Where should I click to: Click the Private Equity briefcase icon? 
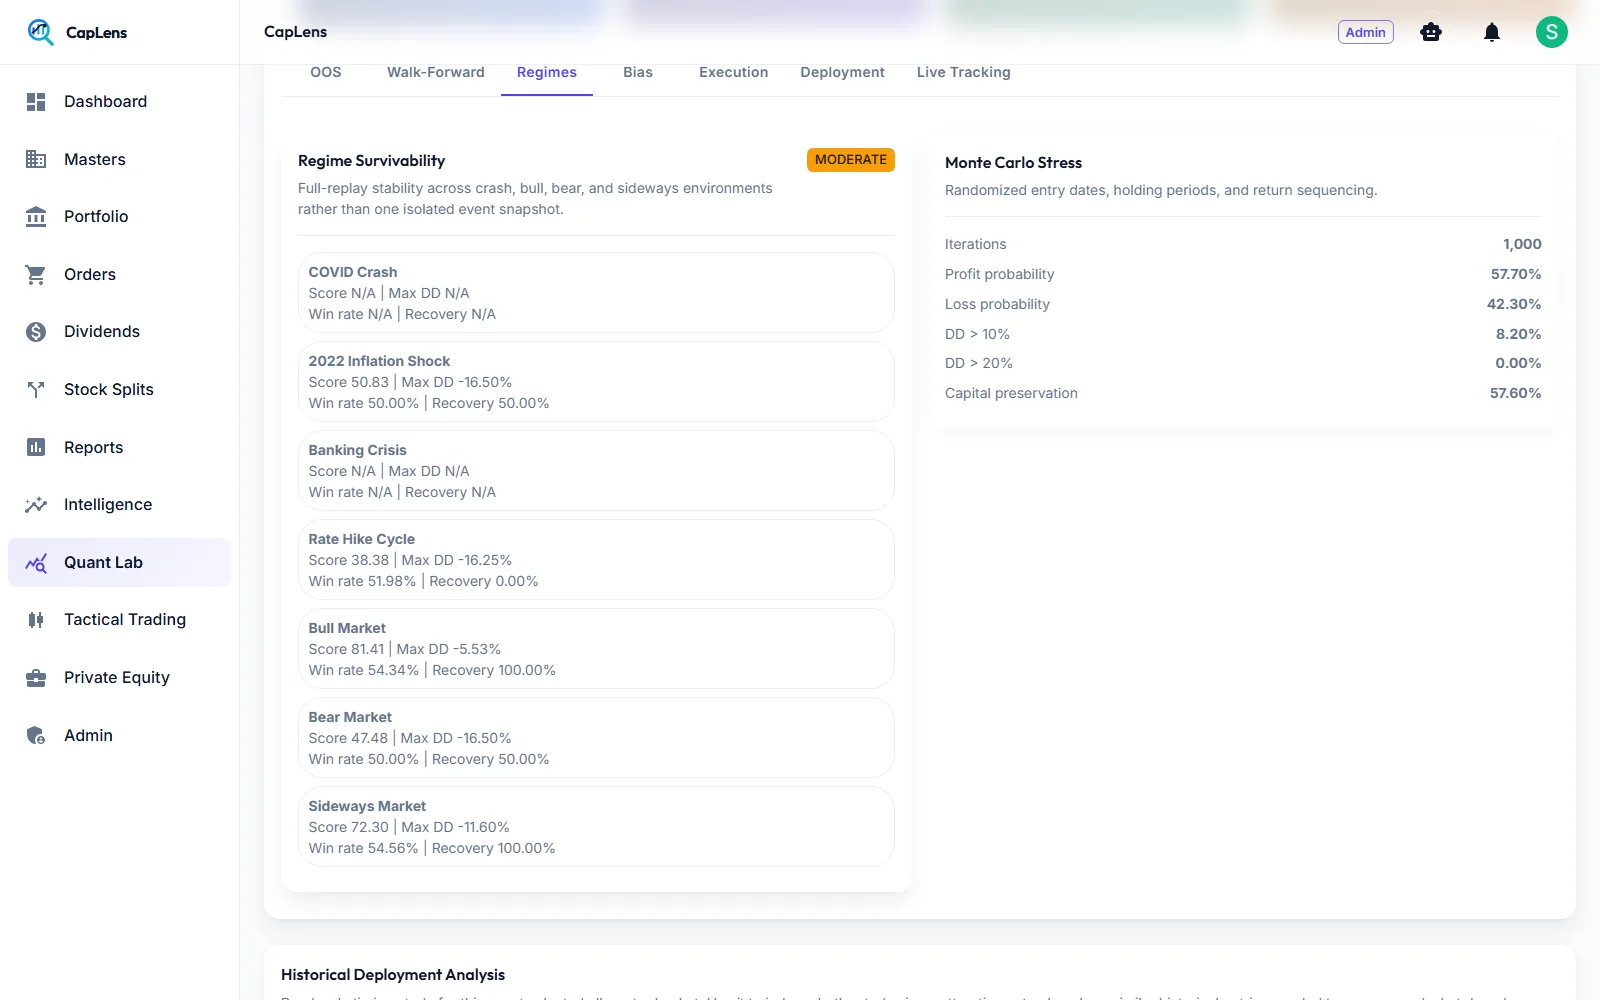(x=36, y=678)
